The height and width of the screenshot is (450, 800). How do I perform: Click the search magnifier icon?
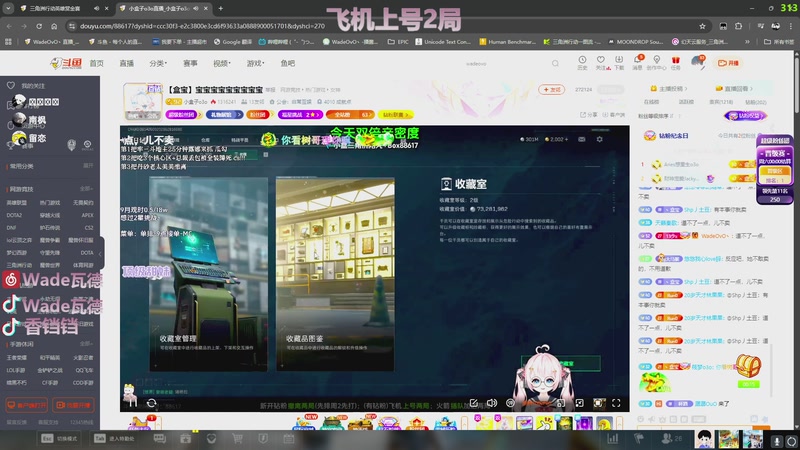pyautogui.click(x=555, y=63)
